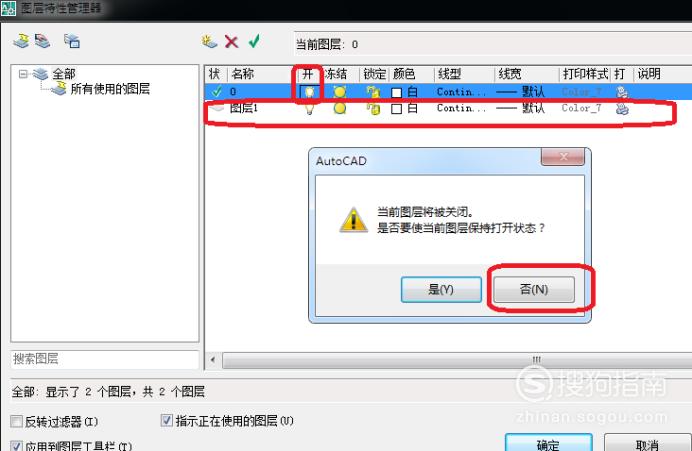Select the 所有使用的图层 tree item
Viewport: 692px width, 451px height.
[110, 89]
